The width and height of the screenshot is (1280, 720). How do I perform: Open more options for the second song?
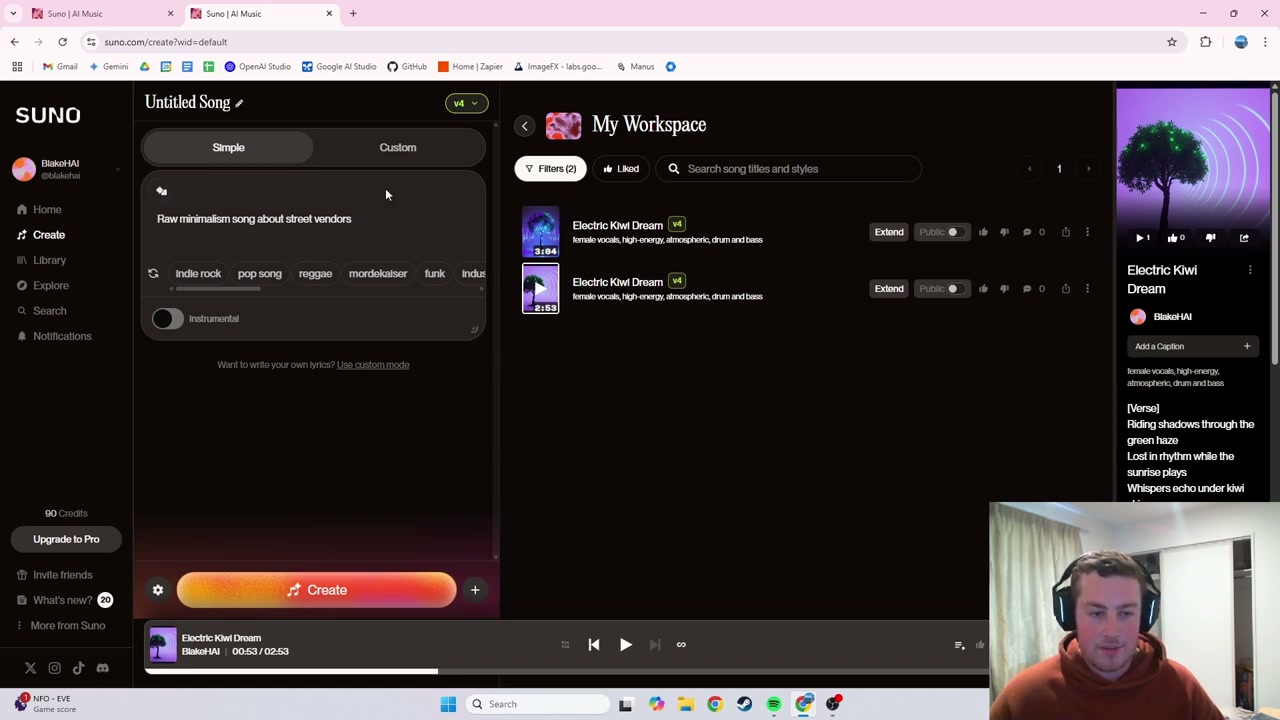click(x=1088, y=289)
